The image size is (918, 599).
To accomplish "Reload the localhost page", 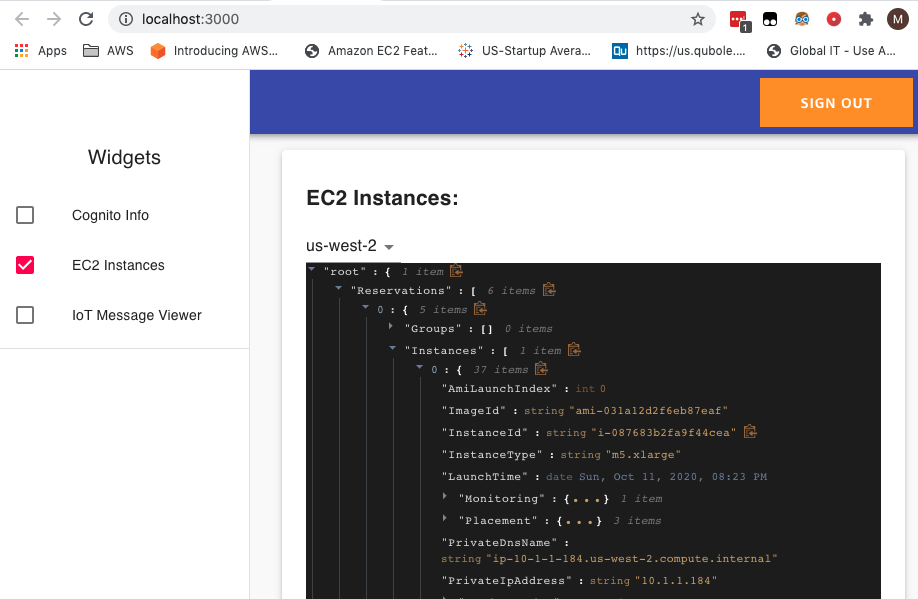I will pos(86,19).
